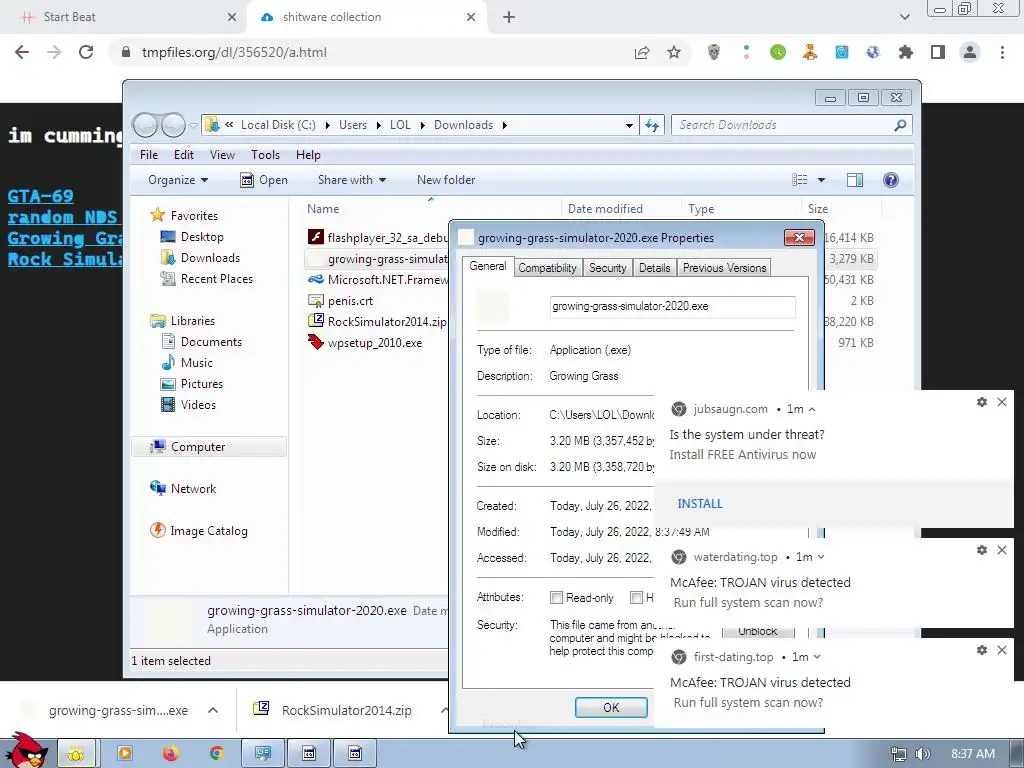Open address bar history dropdown in Explorer
The height and width of the screenshot is (768, 1024).
(x=629, y=125)
